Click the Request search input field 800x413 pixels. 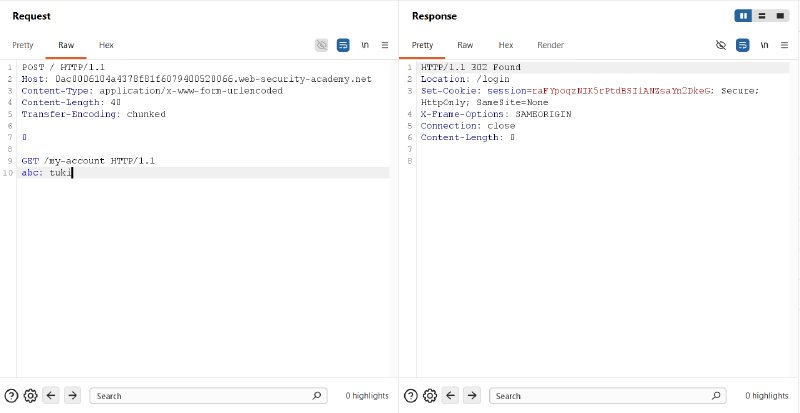[208, 396]
